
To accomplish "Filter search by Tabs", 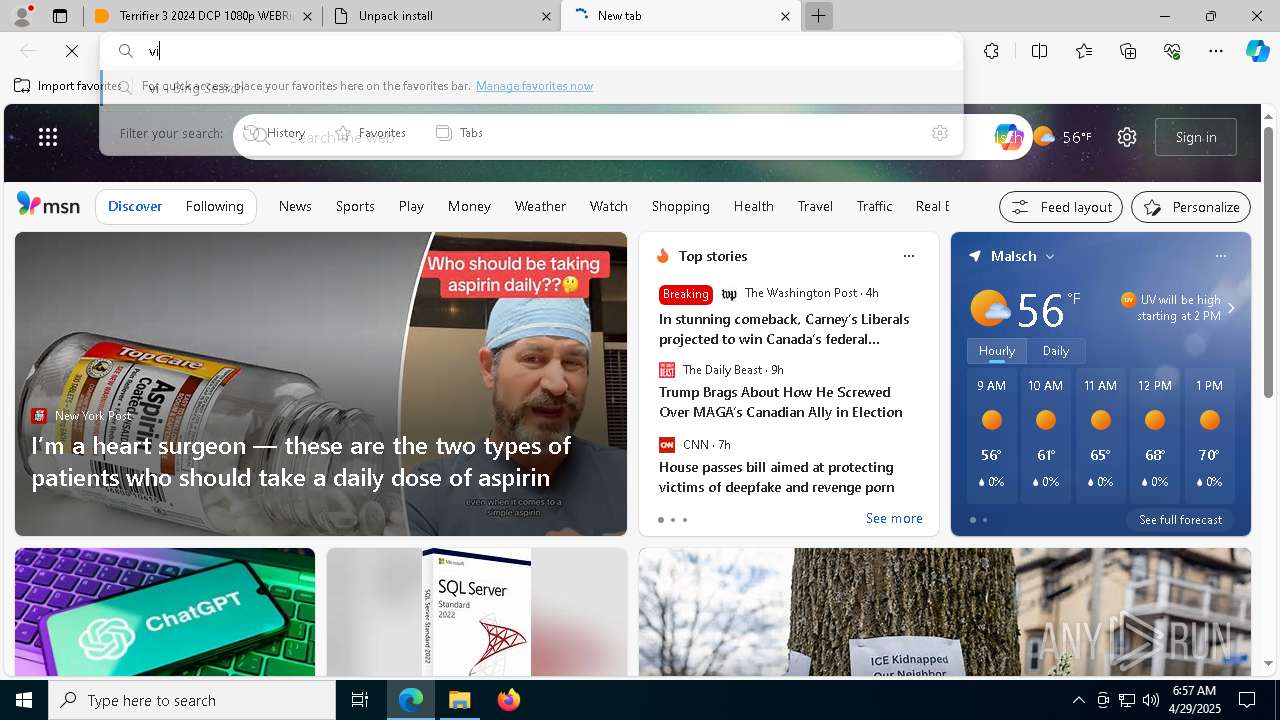I will pos(460,133).
